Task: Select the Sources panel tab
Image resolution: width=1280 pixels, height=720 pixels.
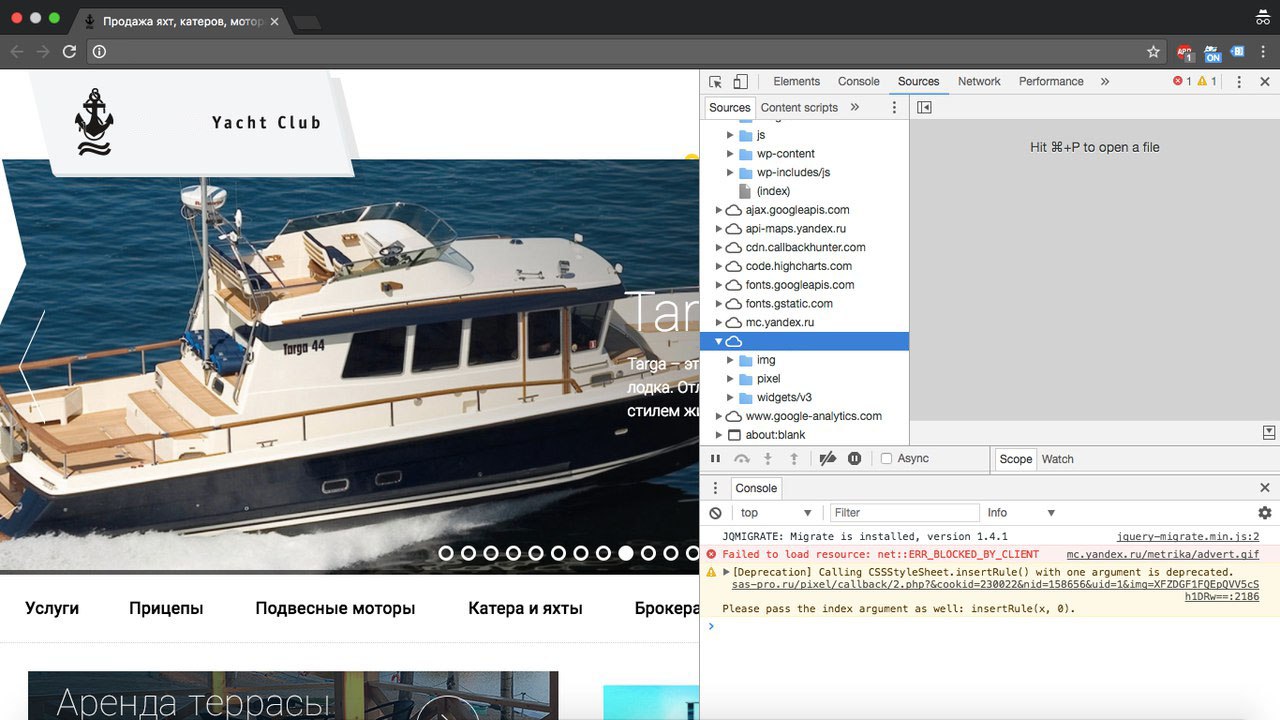Action: (918, 82)
